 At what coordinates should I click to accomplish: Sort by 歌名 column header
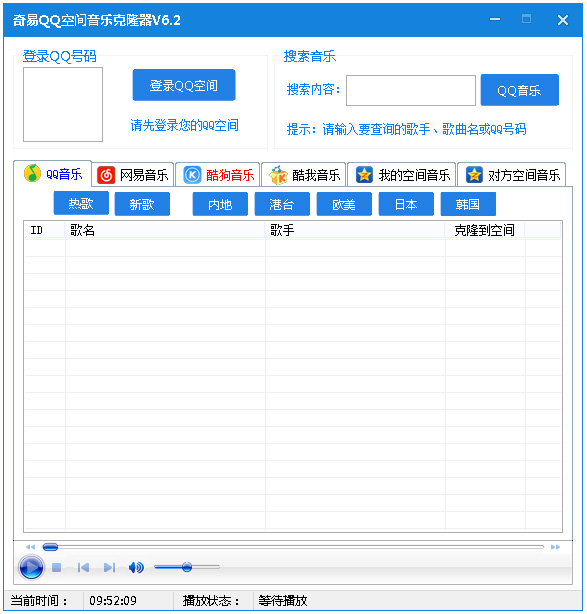(165, 230)
